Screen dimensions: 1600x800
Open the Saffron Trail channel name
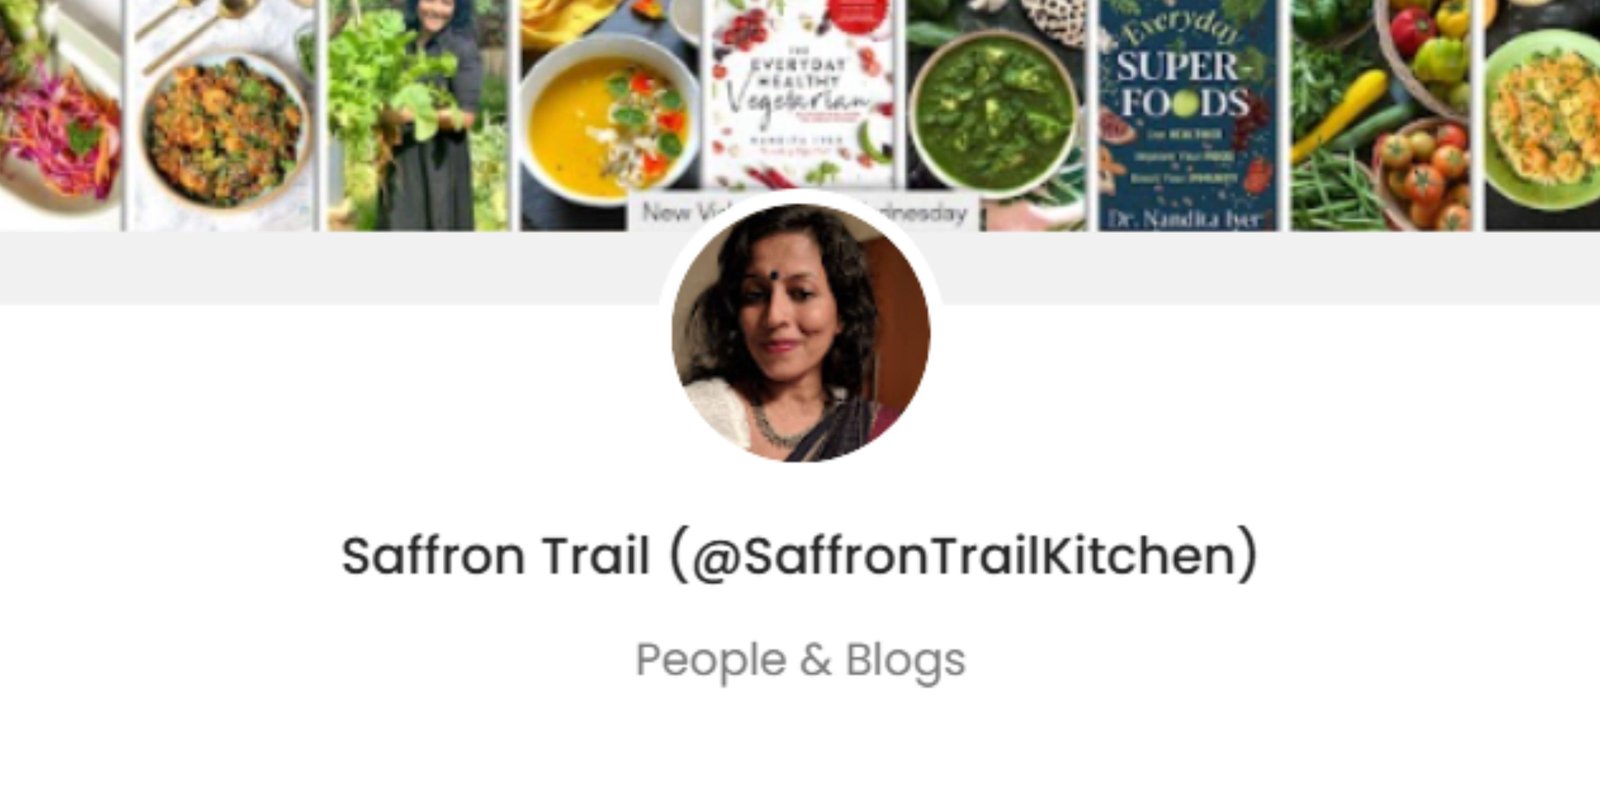pyautogui.click(x=496, y=556)
